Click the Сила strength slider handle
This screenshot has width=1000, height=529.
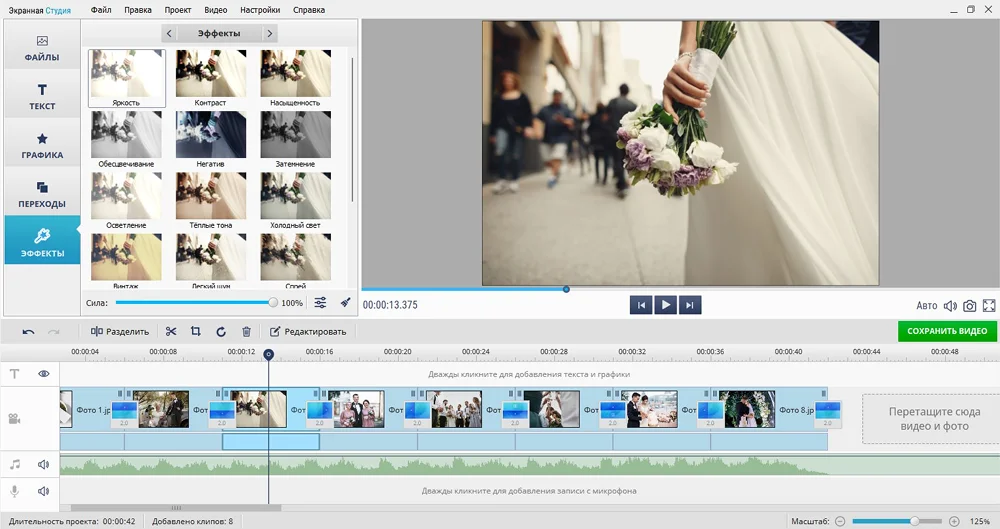(273, 302)
